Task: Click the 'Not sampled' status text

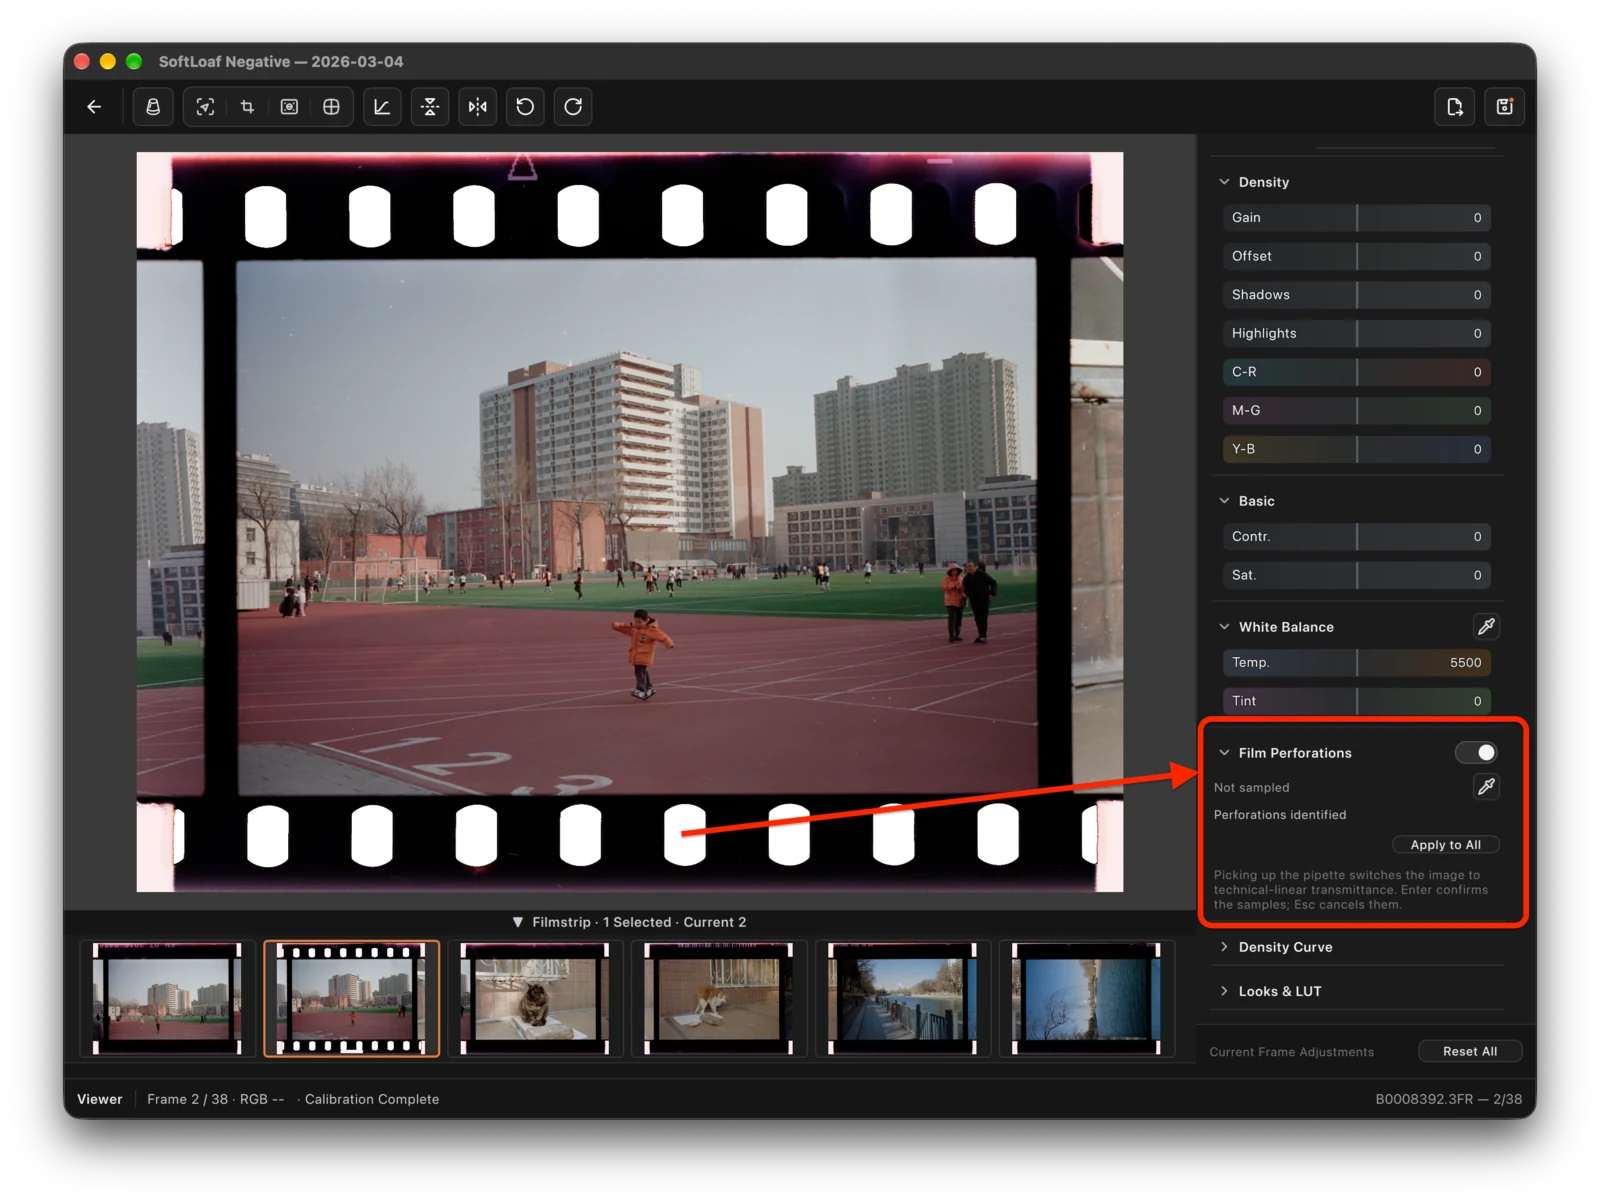Action: pos(1252,788)
